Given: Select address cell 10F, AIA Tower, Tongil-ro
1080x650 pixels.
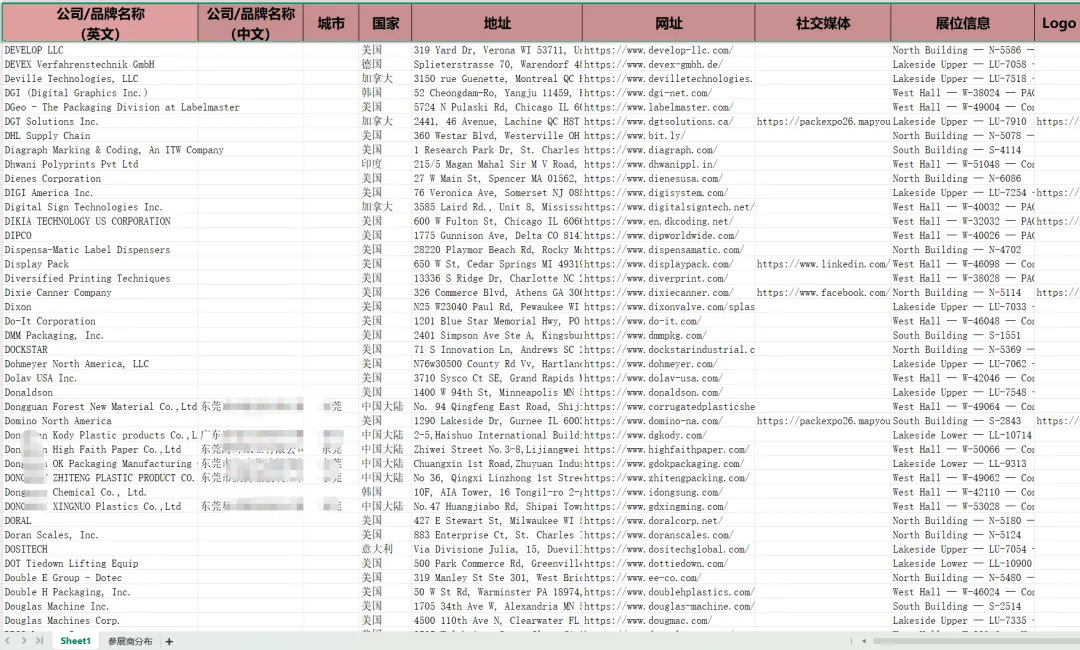Looking at the screenshot, I should (497, 492).
